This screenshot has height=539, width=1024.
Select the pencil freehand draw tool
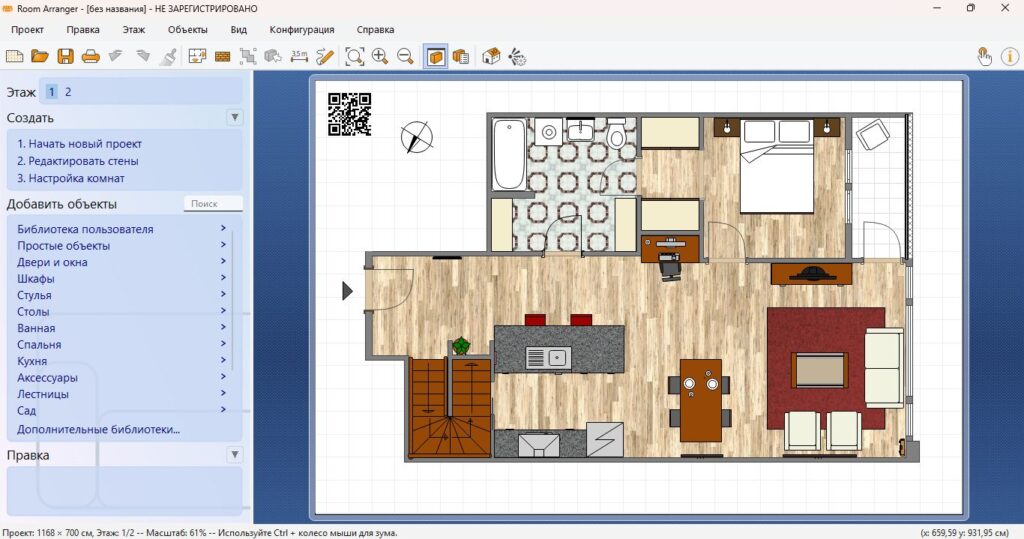tap(325, 57)
